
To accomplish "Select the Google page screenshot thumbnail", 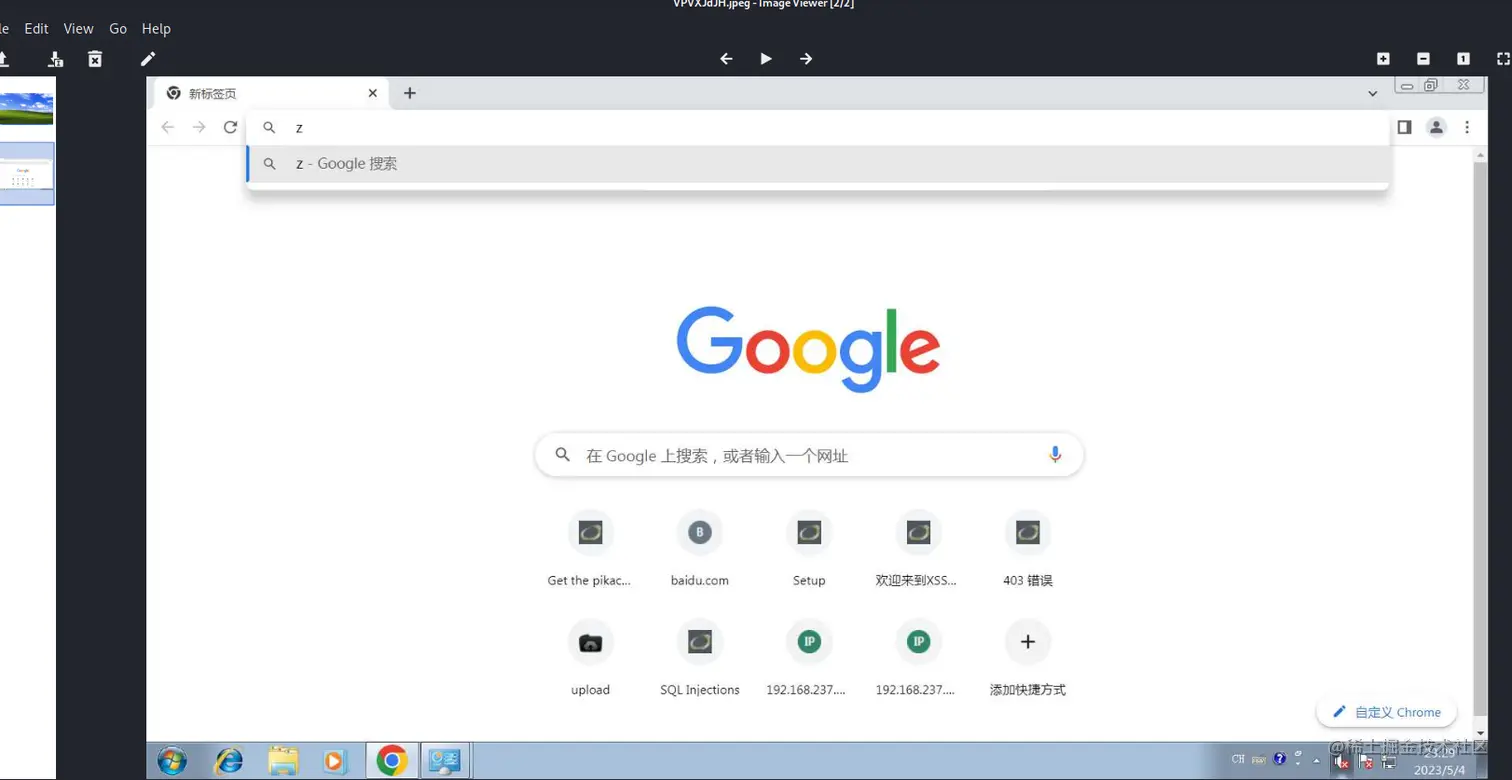I will click(26, 174).
